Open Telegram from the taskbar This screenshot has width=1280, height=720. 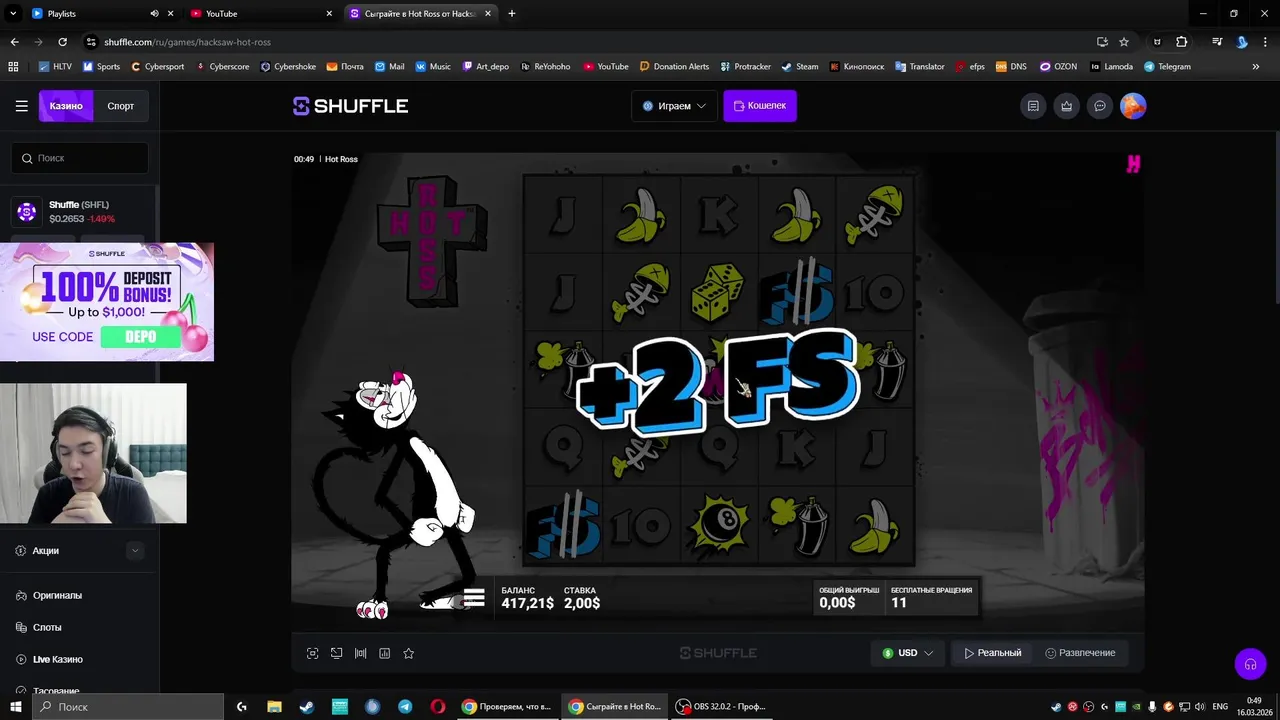click(x=405, y=706)
